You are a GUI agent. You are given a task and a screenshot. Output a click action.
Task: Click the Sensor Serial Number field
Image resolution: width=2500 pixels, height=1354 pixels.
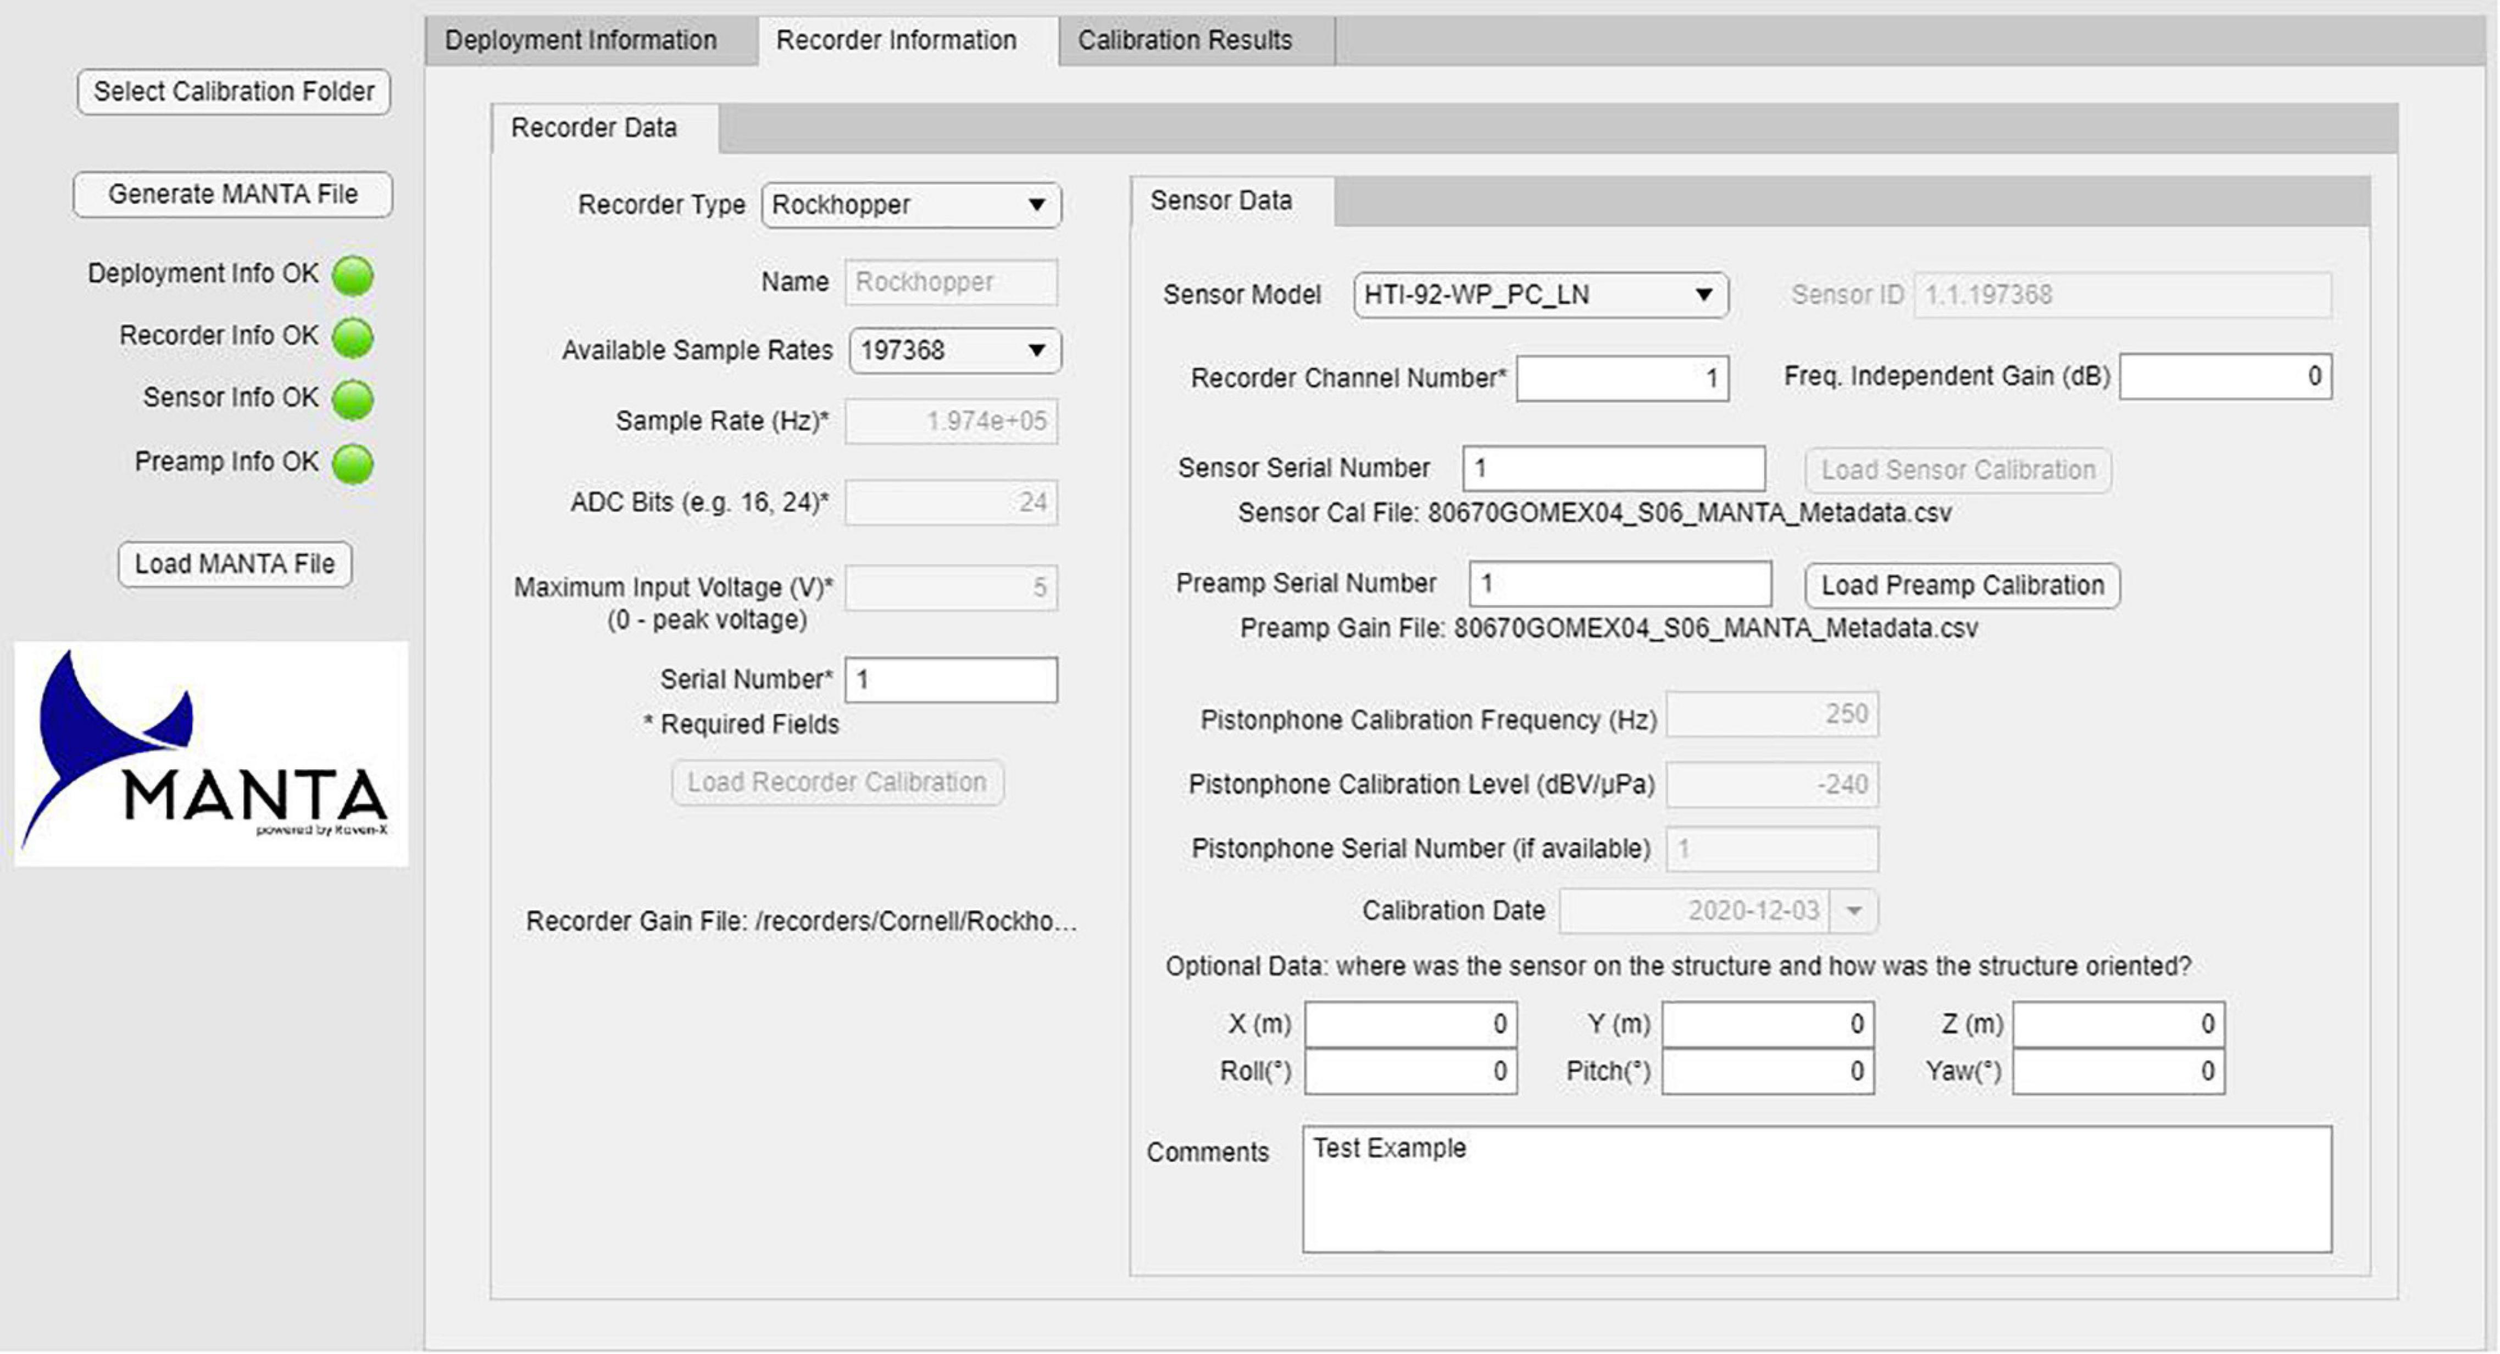tap(1613, 468)
